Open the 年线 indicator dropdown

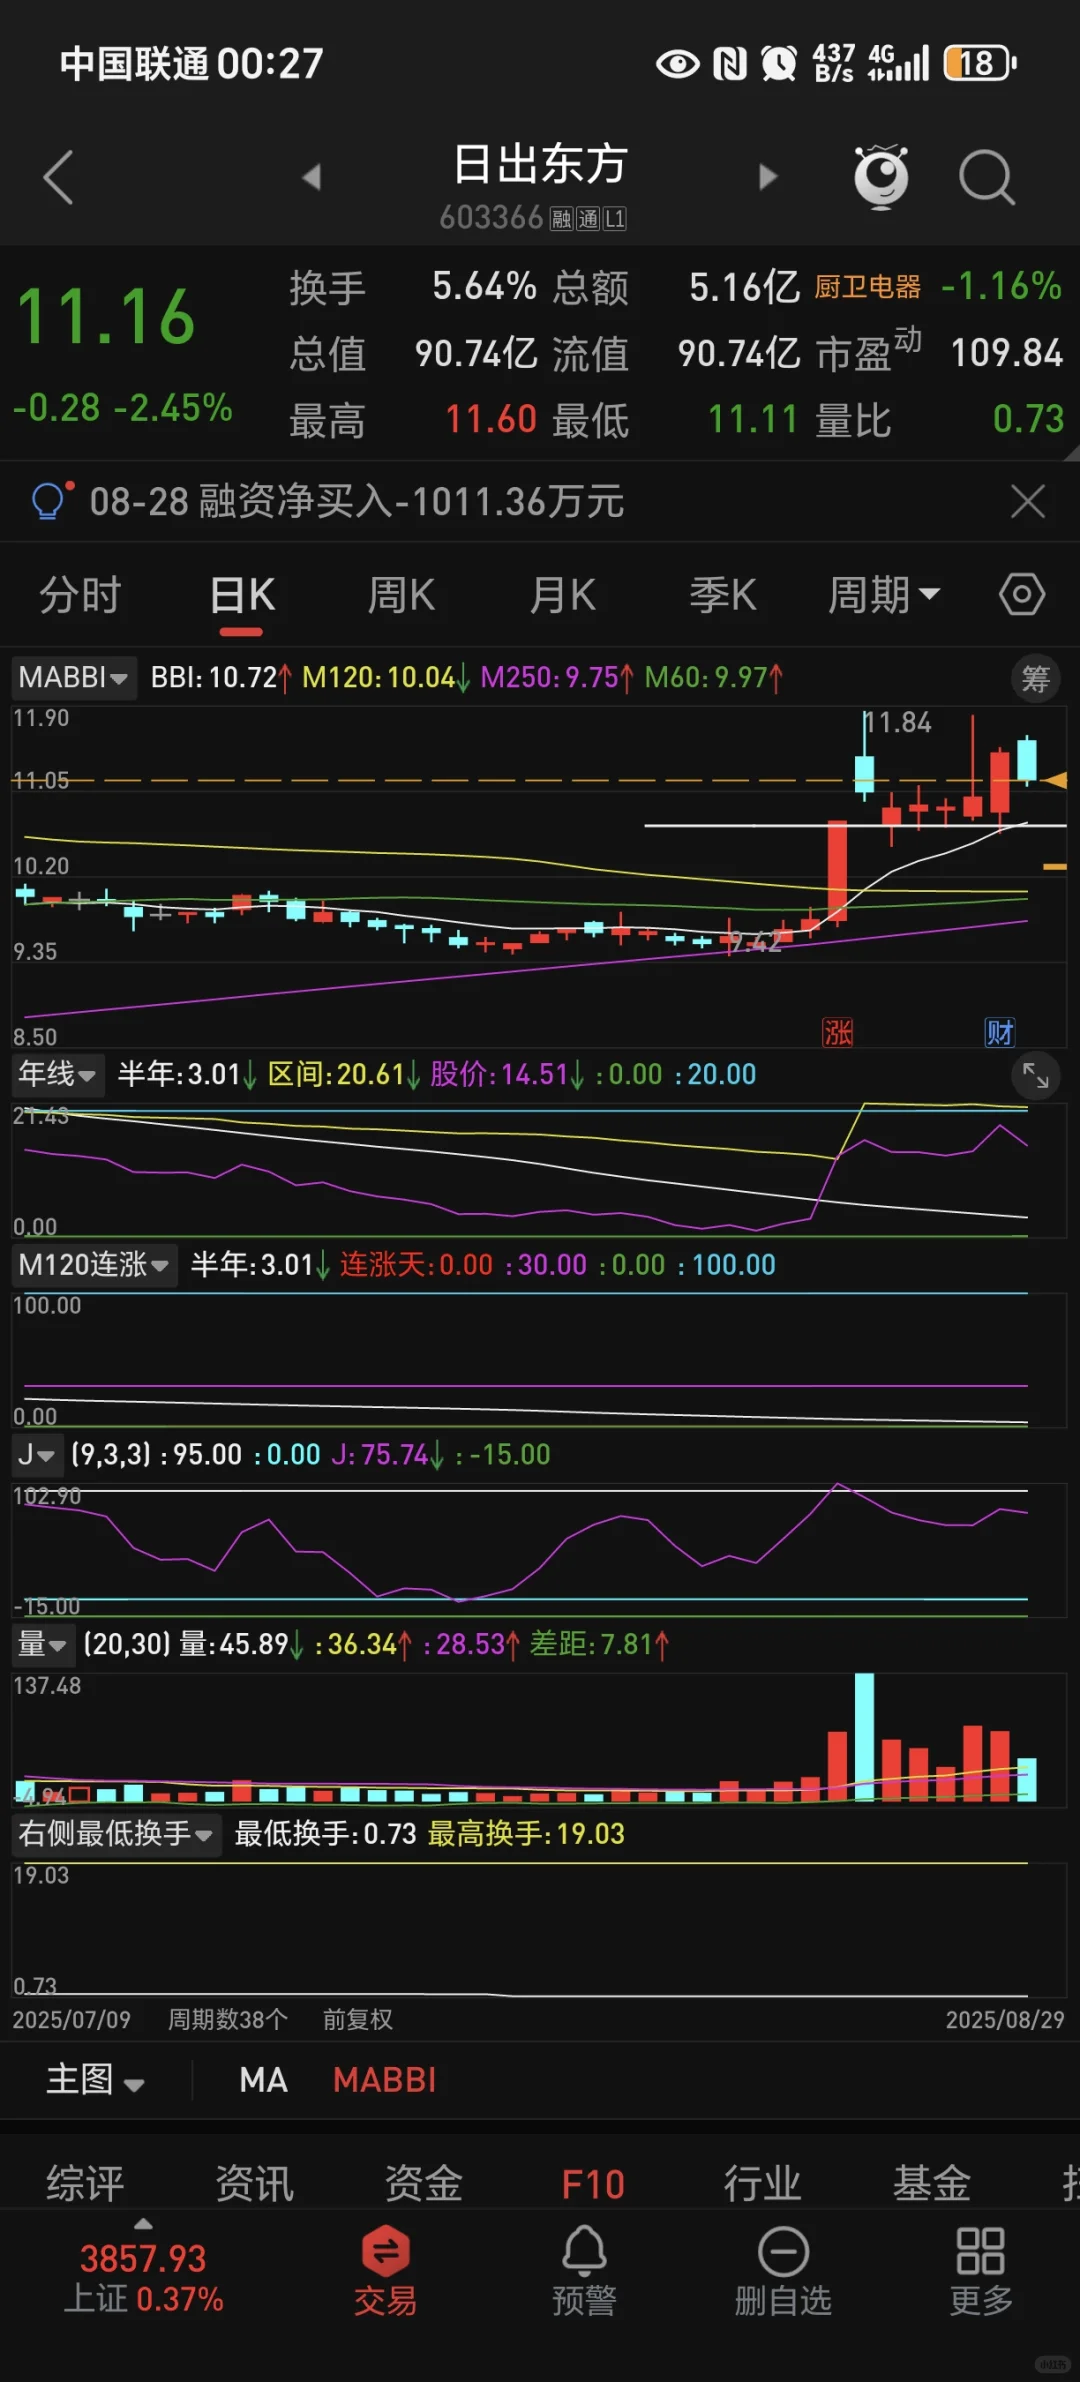click(x=58, y=1075)
